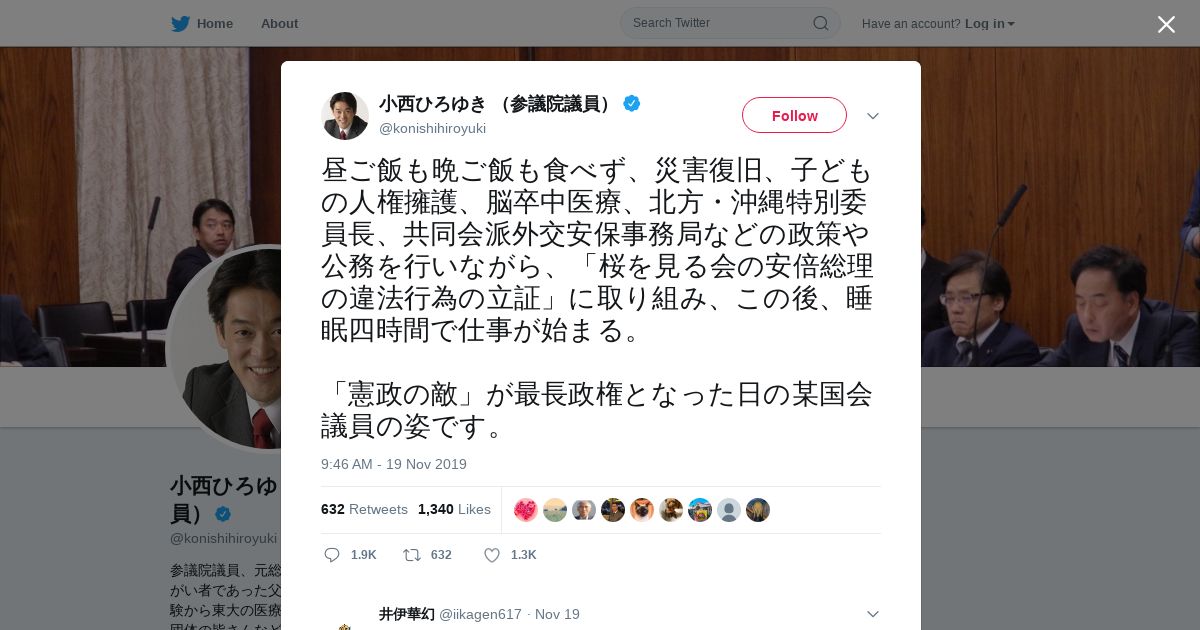Screen dimensions: 1200x630
Task: Click the gray default silhouette liker avatar
Action: pyautogui.click(x=729, y=510)
